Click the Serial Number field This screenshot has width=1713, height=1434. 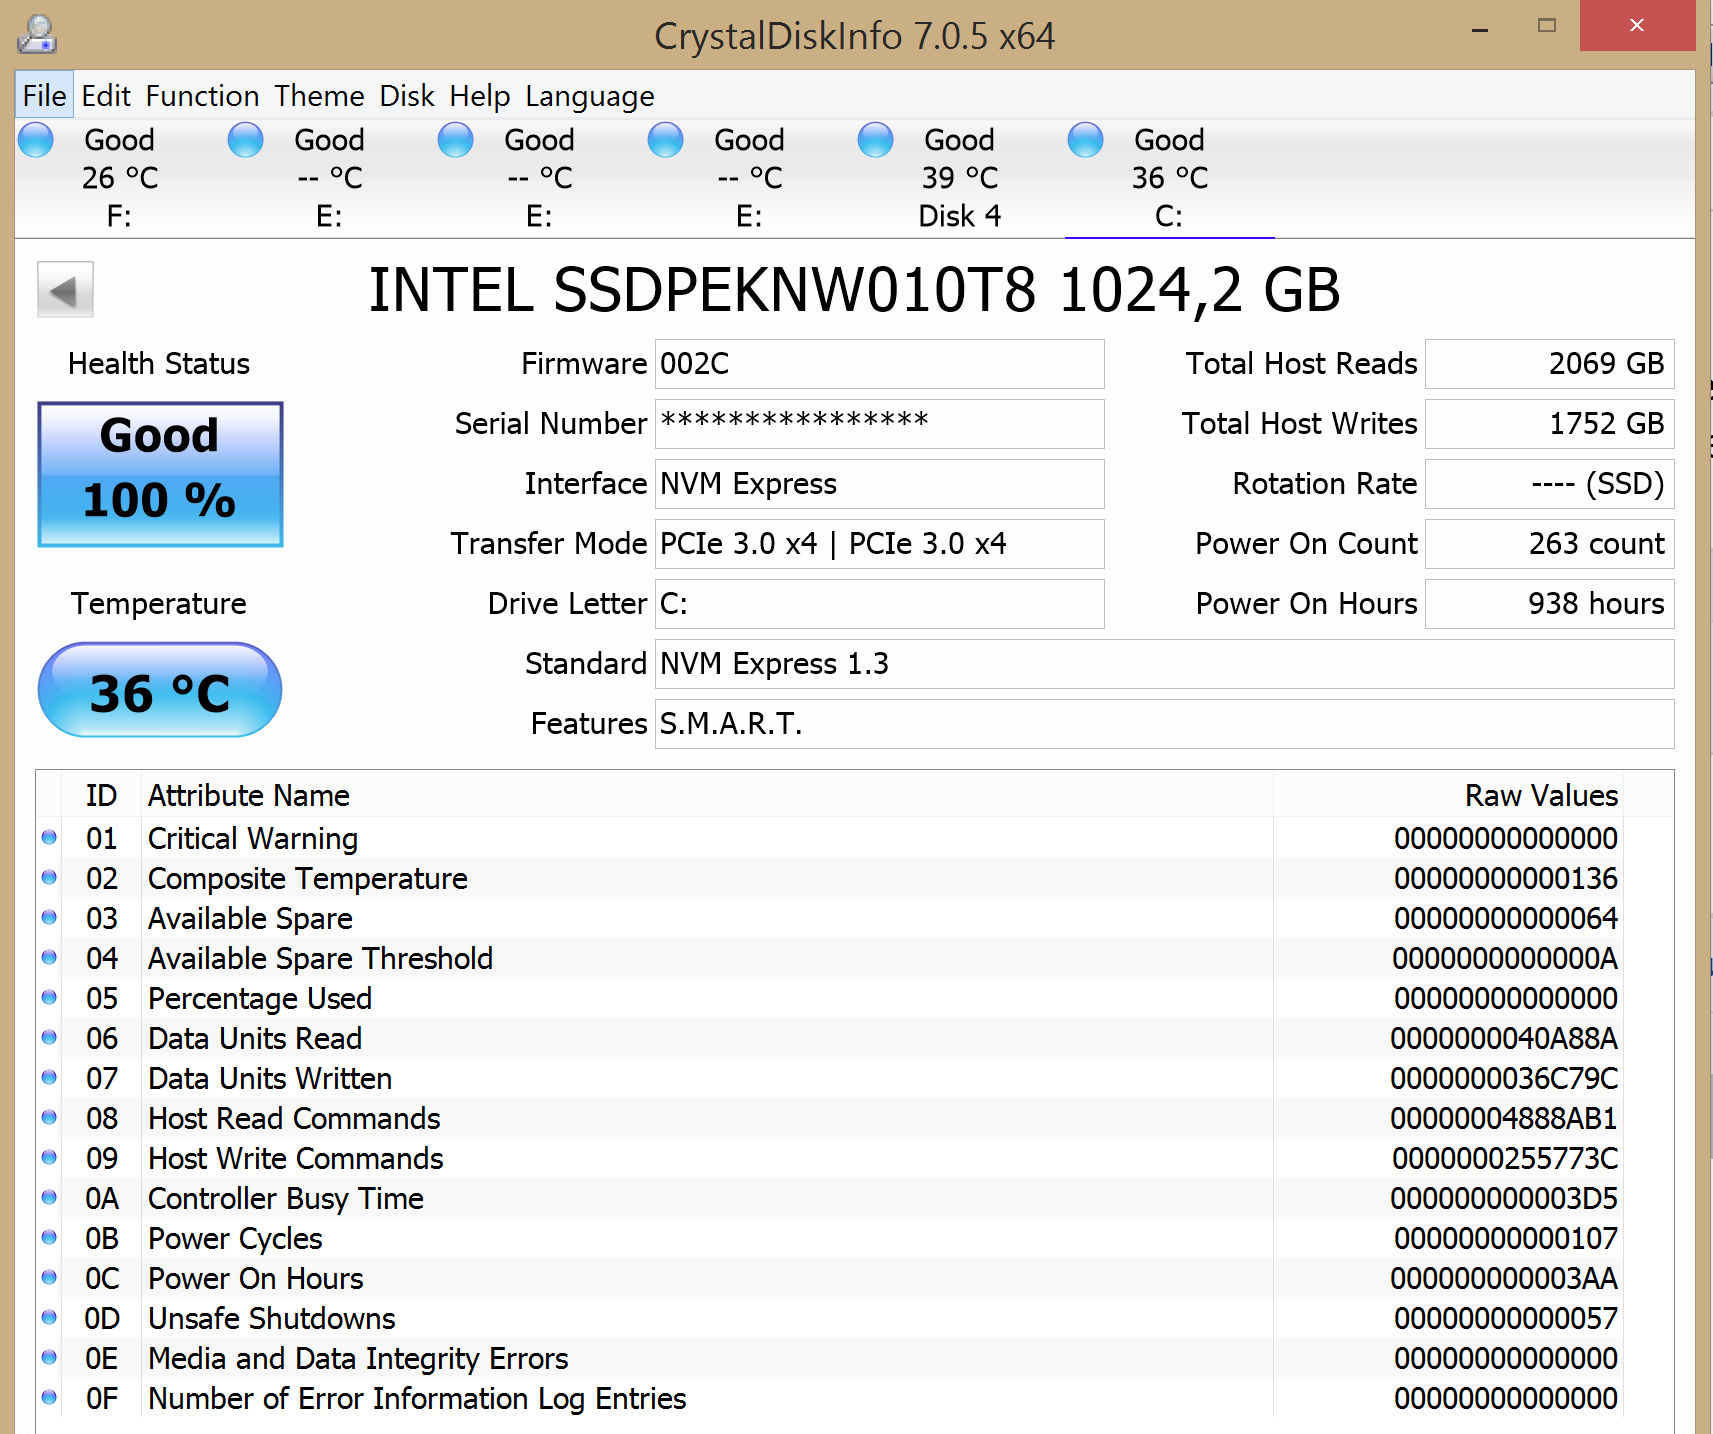pyautogui.click(x=879, y=424)
